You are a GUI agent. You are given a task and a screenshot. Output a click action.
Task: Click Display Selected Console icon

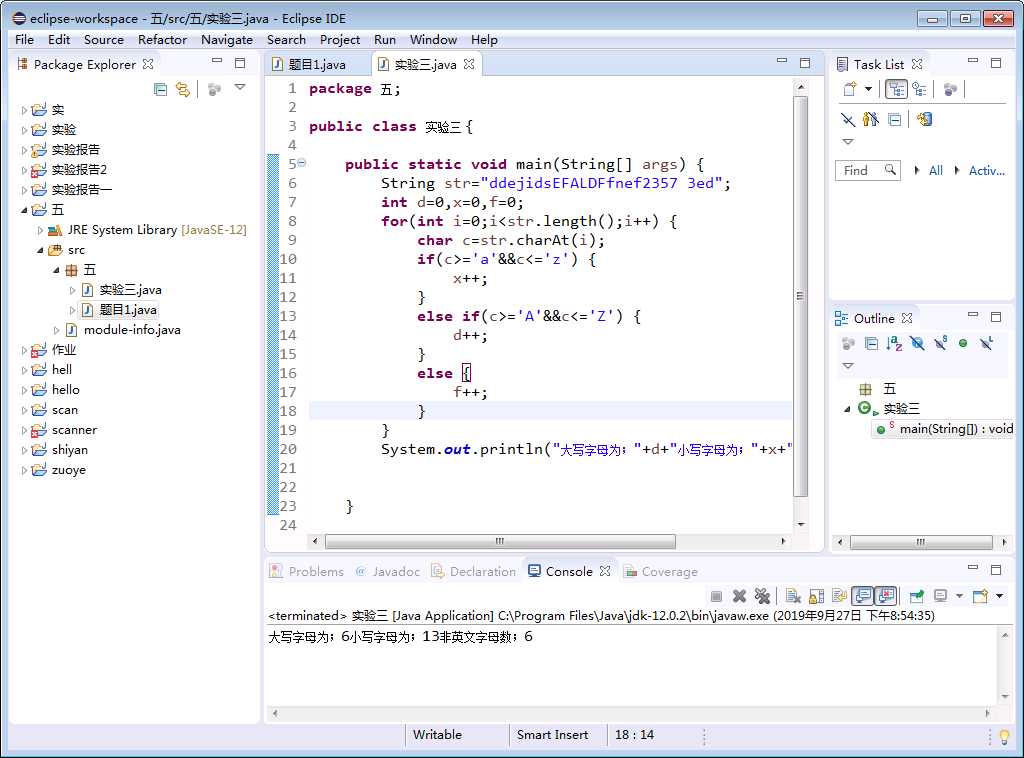pos(940,596)
